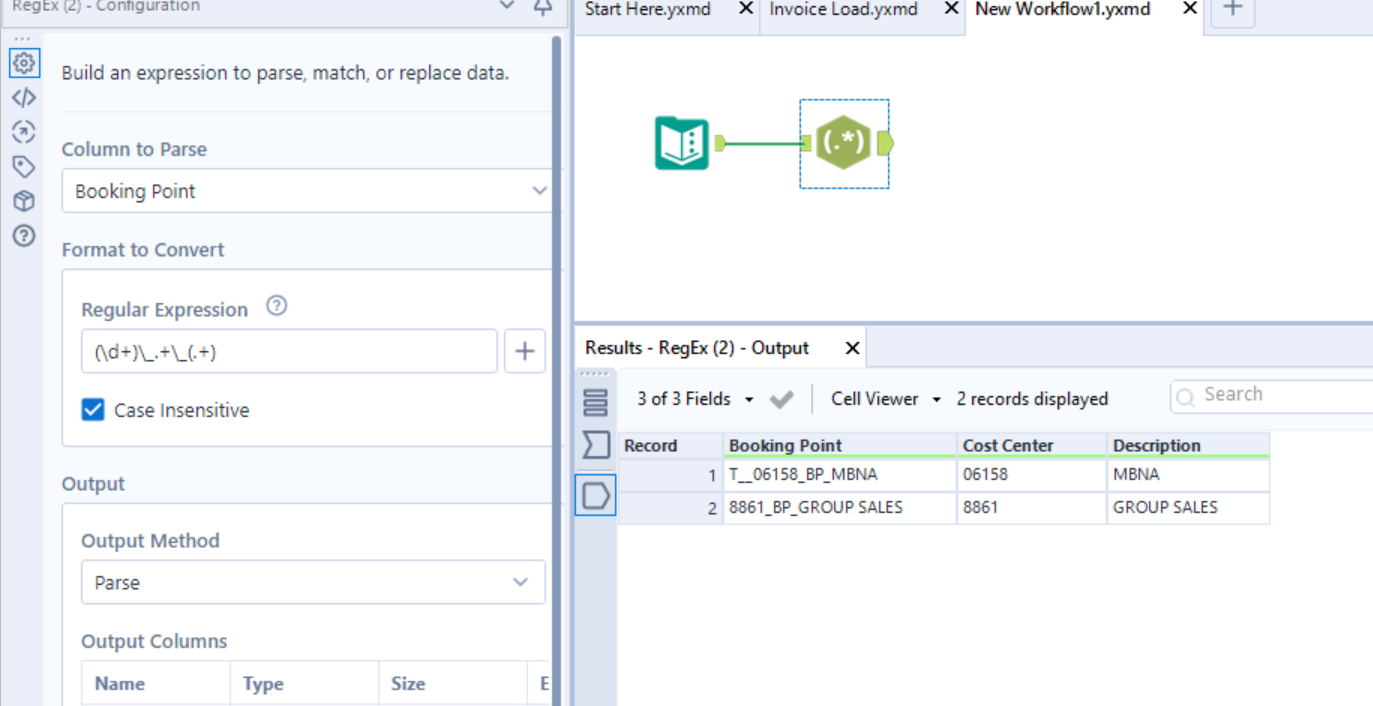Select the RegEx tool on the canvas
This screenshot has height=706, width=1373.
[843, 143]
